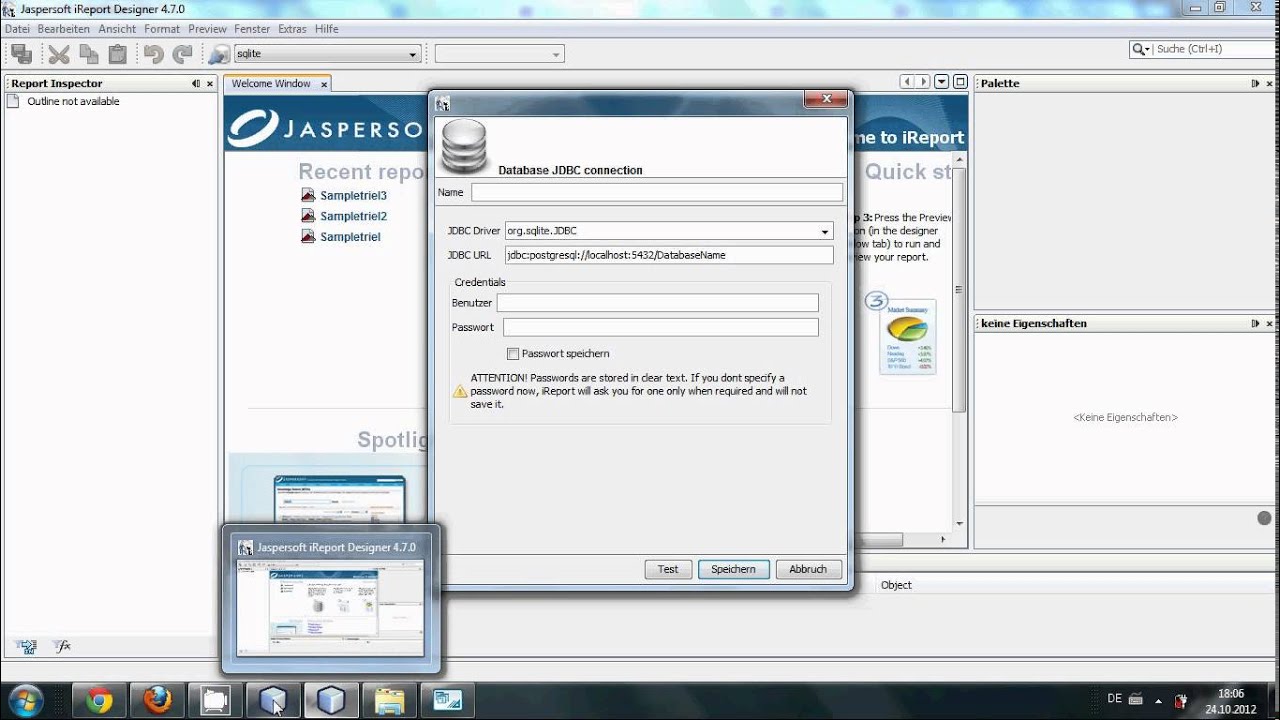Open recent report Sampletriel2
This screenshot has width=1280, height=720.
pyautogui.click(x=353, y=216)
